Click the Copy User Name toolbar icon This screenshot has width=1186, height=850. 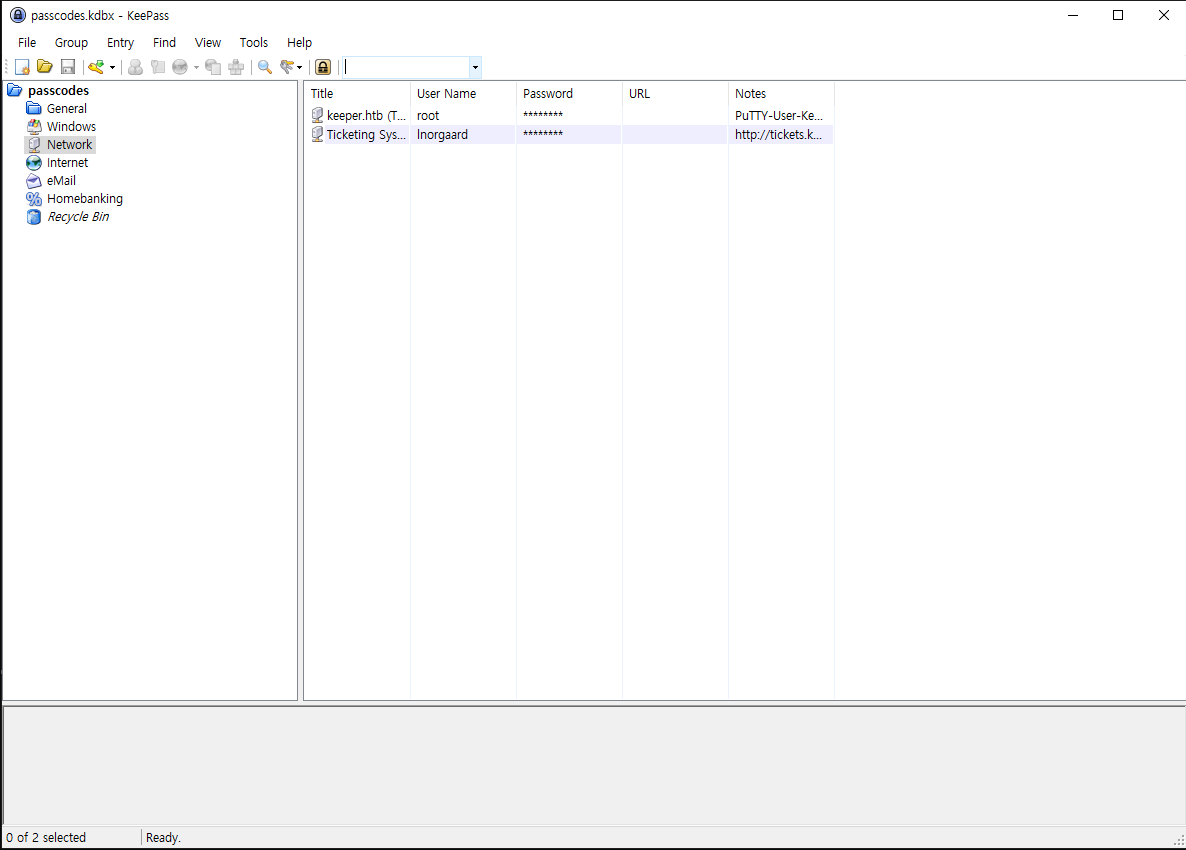[135, 67]
